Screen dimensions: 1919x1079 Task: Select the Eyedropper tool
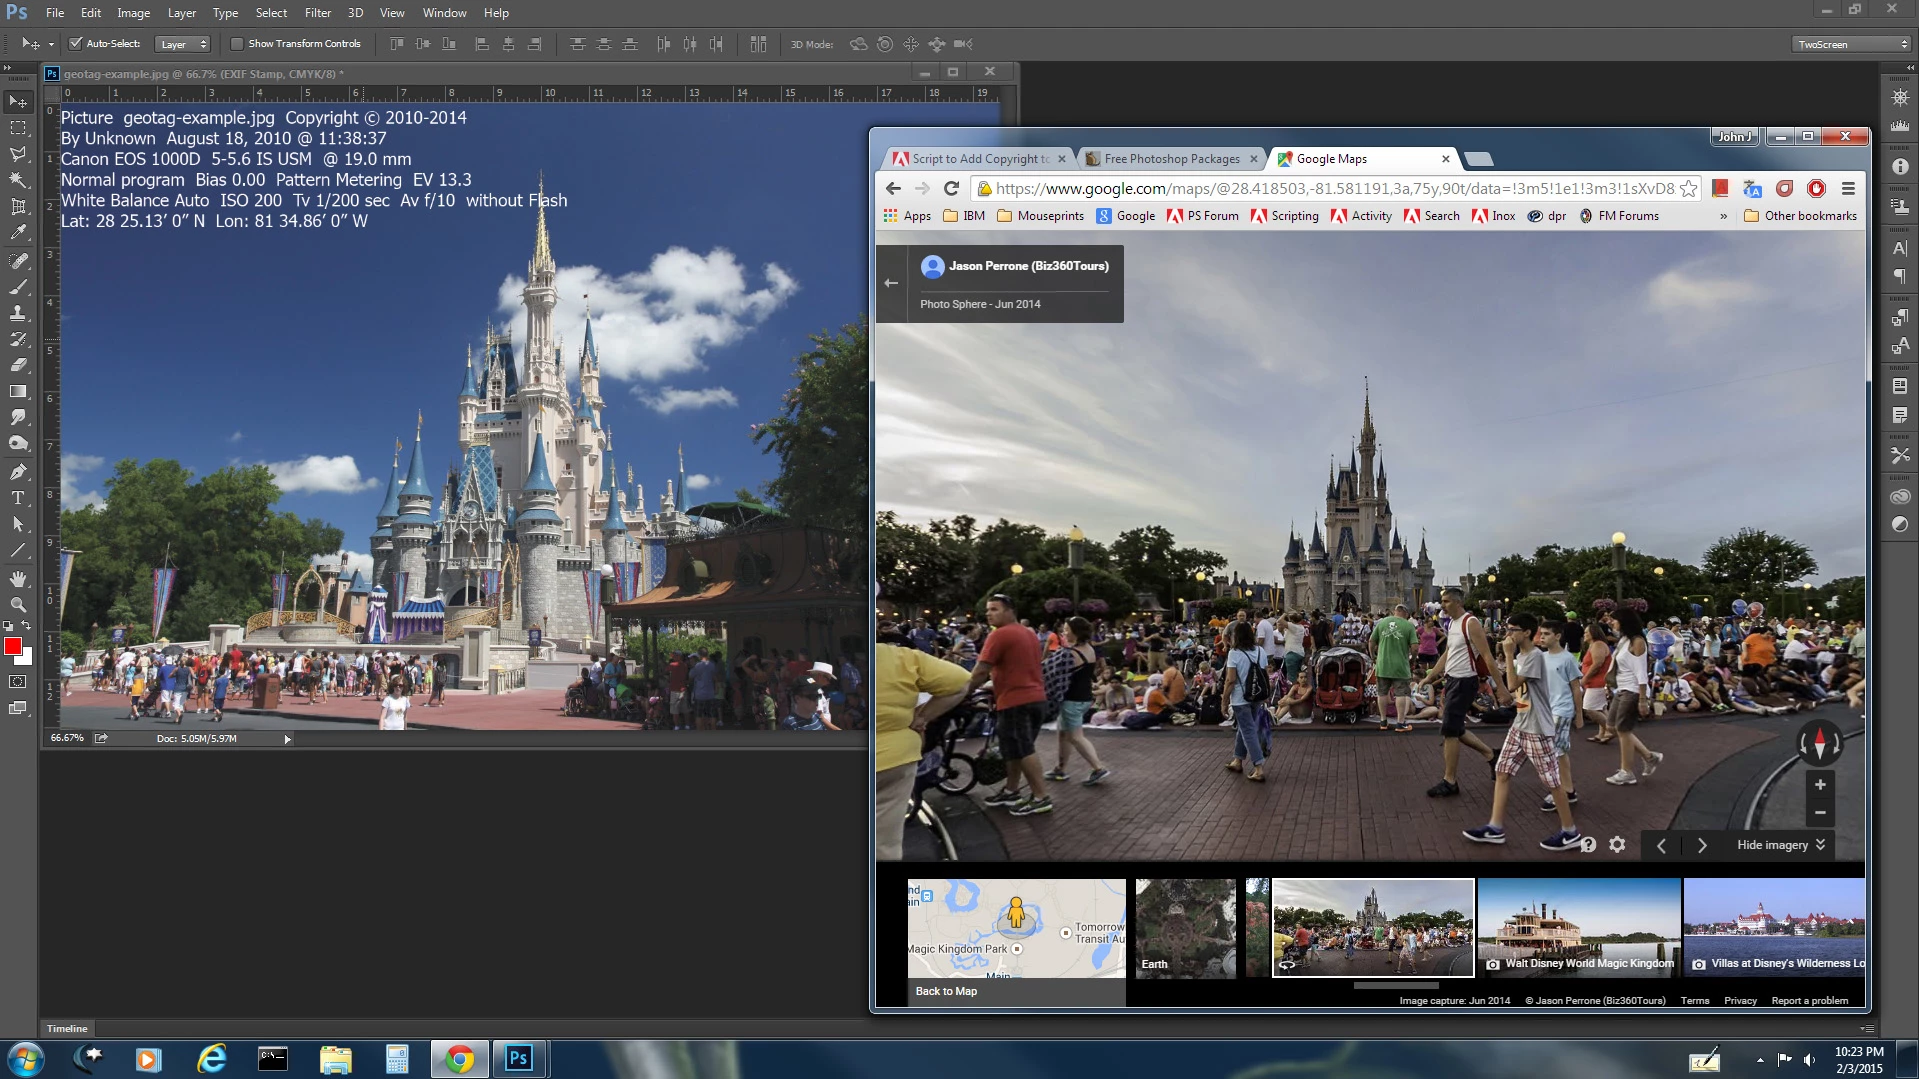coord(18,233)
